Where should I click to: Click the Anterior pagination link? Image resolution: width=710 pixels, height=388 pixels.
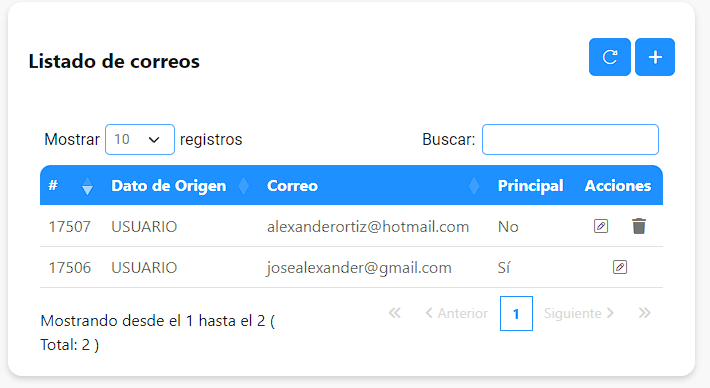456,313
